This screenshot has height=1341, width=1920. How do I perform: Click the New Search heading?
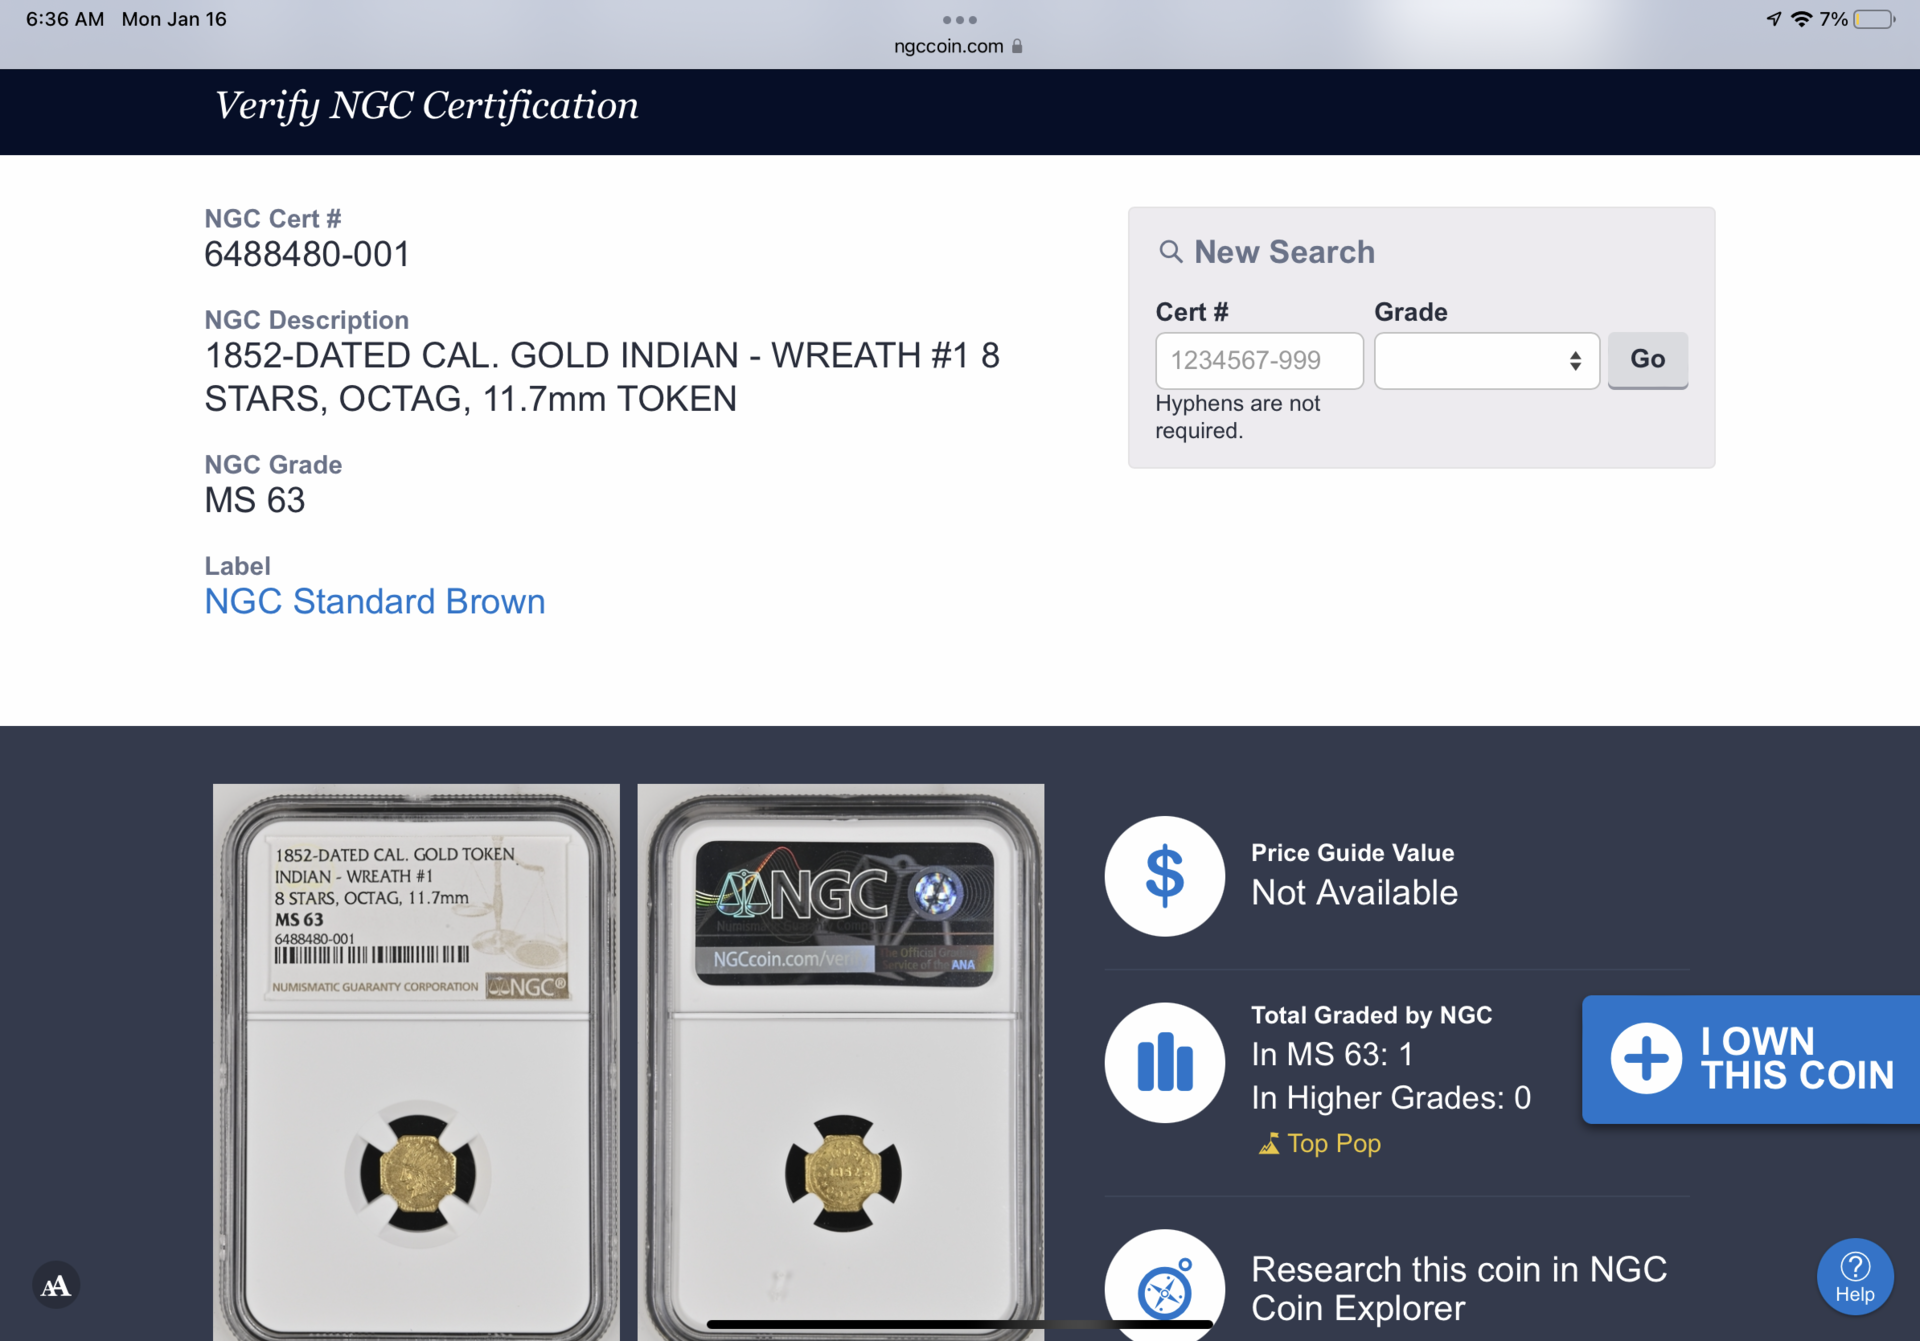coord(1284,252)
